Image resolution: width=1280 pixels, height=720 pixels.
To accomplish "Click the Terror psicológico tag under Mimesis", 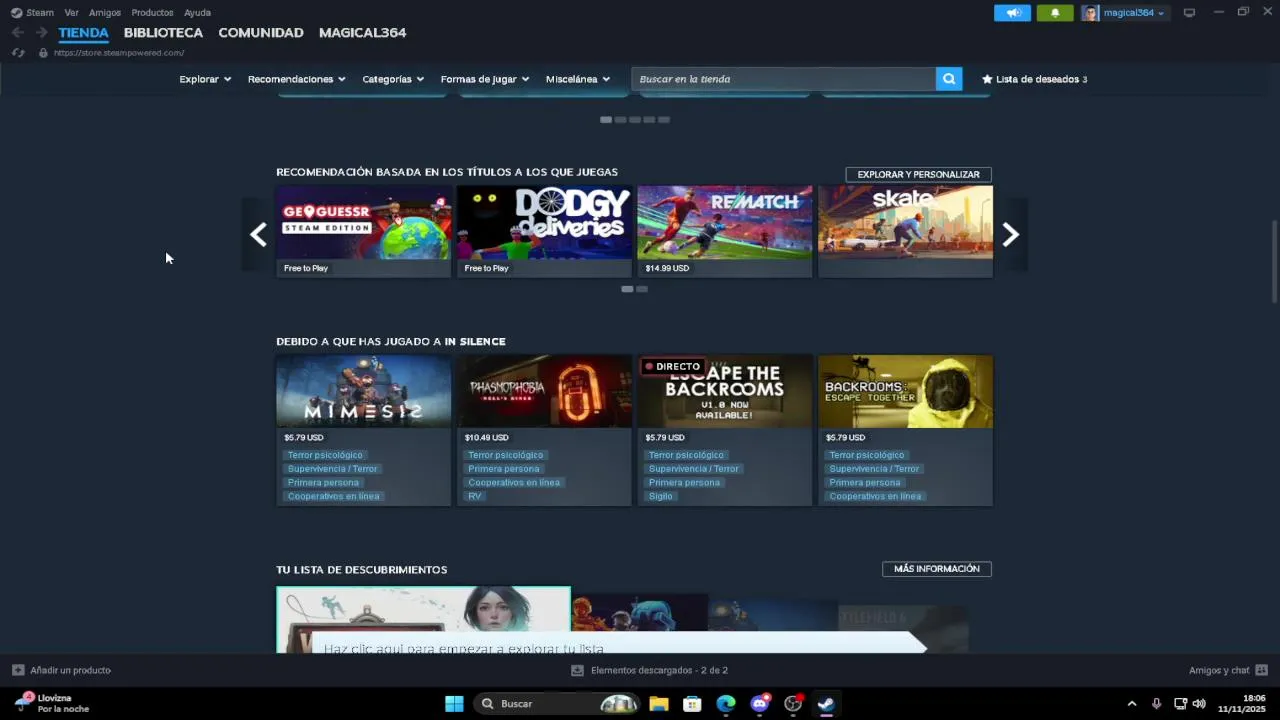I will click(325, 455).
